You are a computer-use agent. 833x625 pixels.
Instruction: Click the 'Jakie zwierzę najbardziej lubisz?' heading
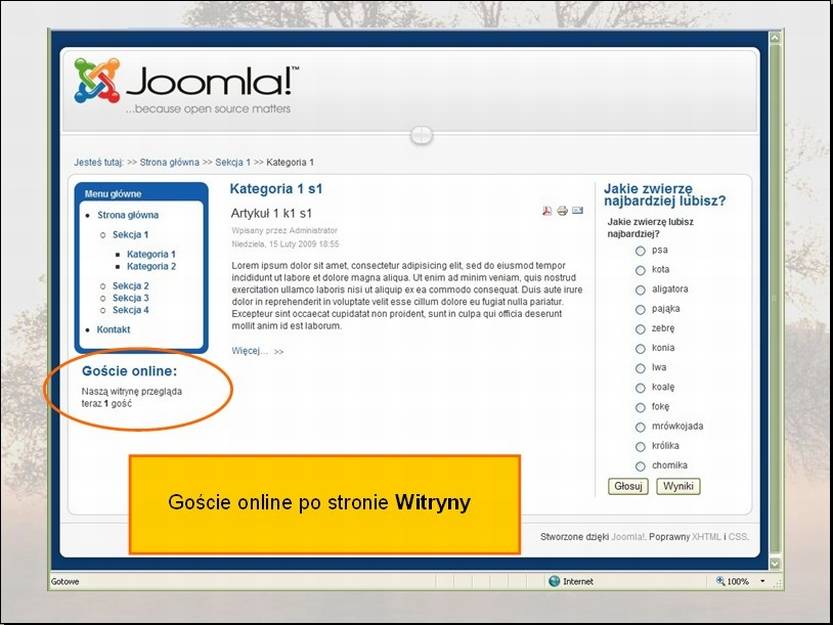[664, 195]
